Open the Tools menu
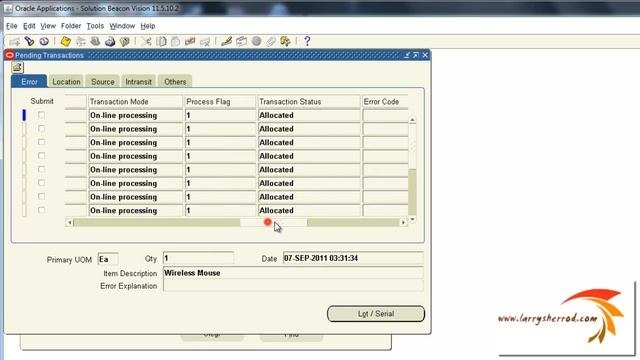The height and width of the screenshot is (360, 640). click(x=95, y=26)
